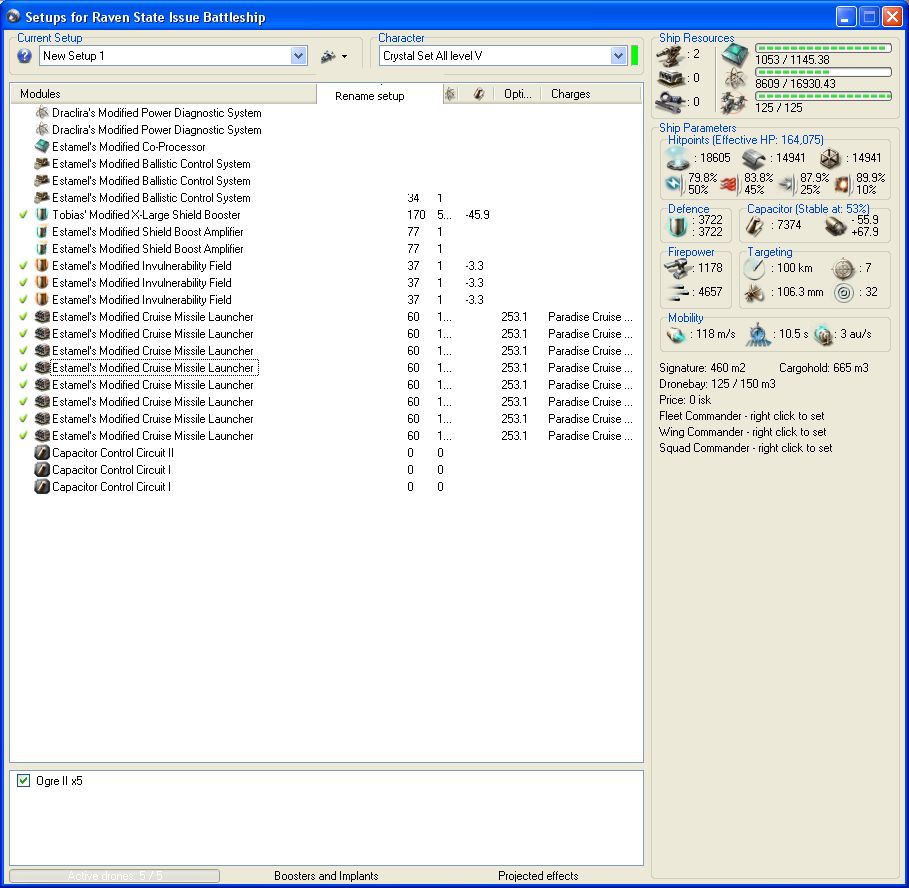
Task: Click the max locked targets icon showing 7
Action: pyautogui.click(x=843, y=268)
